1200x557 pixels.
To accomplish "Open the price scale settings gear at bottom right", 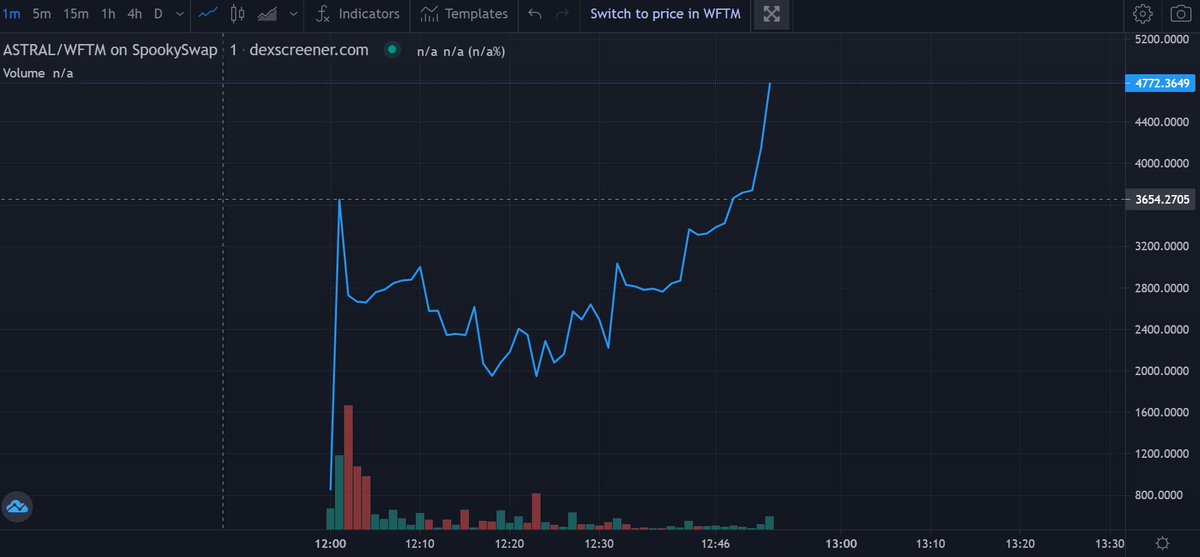I will pos(1162,543).
